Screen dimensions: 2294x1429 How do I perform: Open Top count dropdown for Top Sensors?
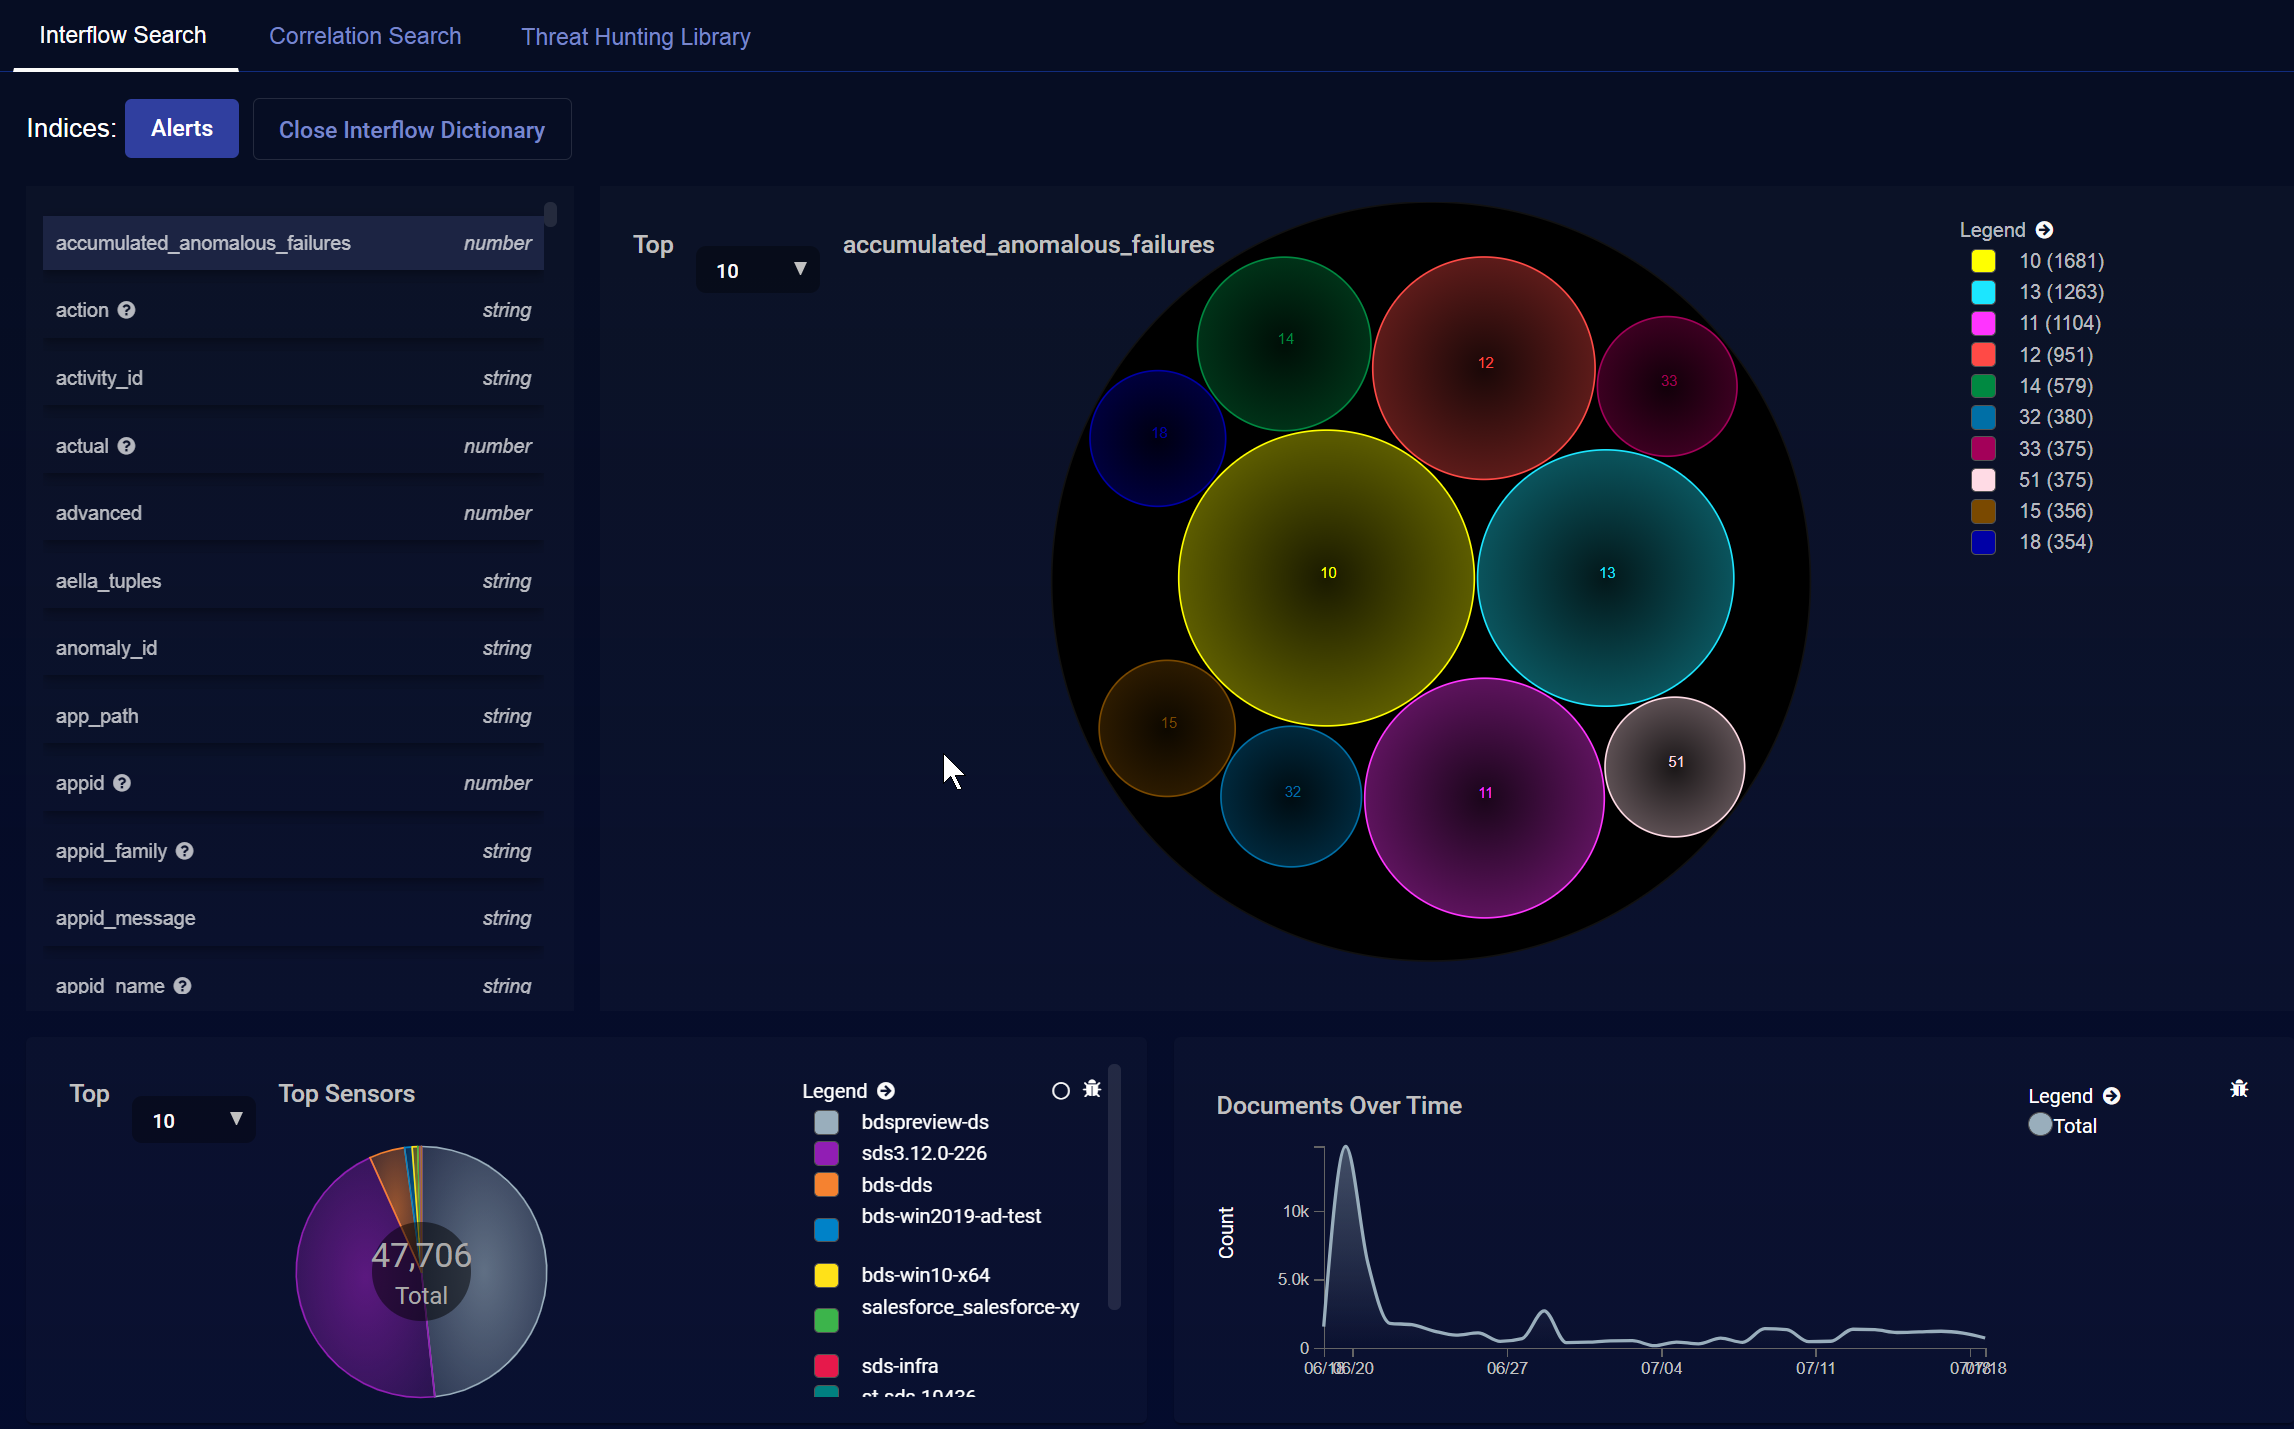pos(194,1120)
